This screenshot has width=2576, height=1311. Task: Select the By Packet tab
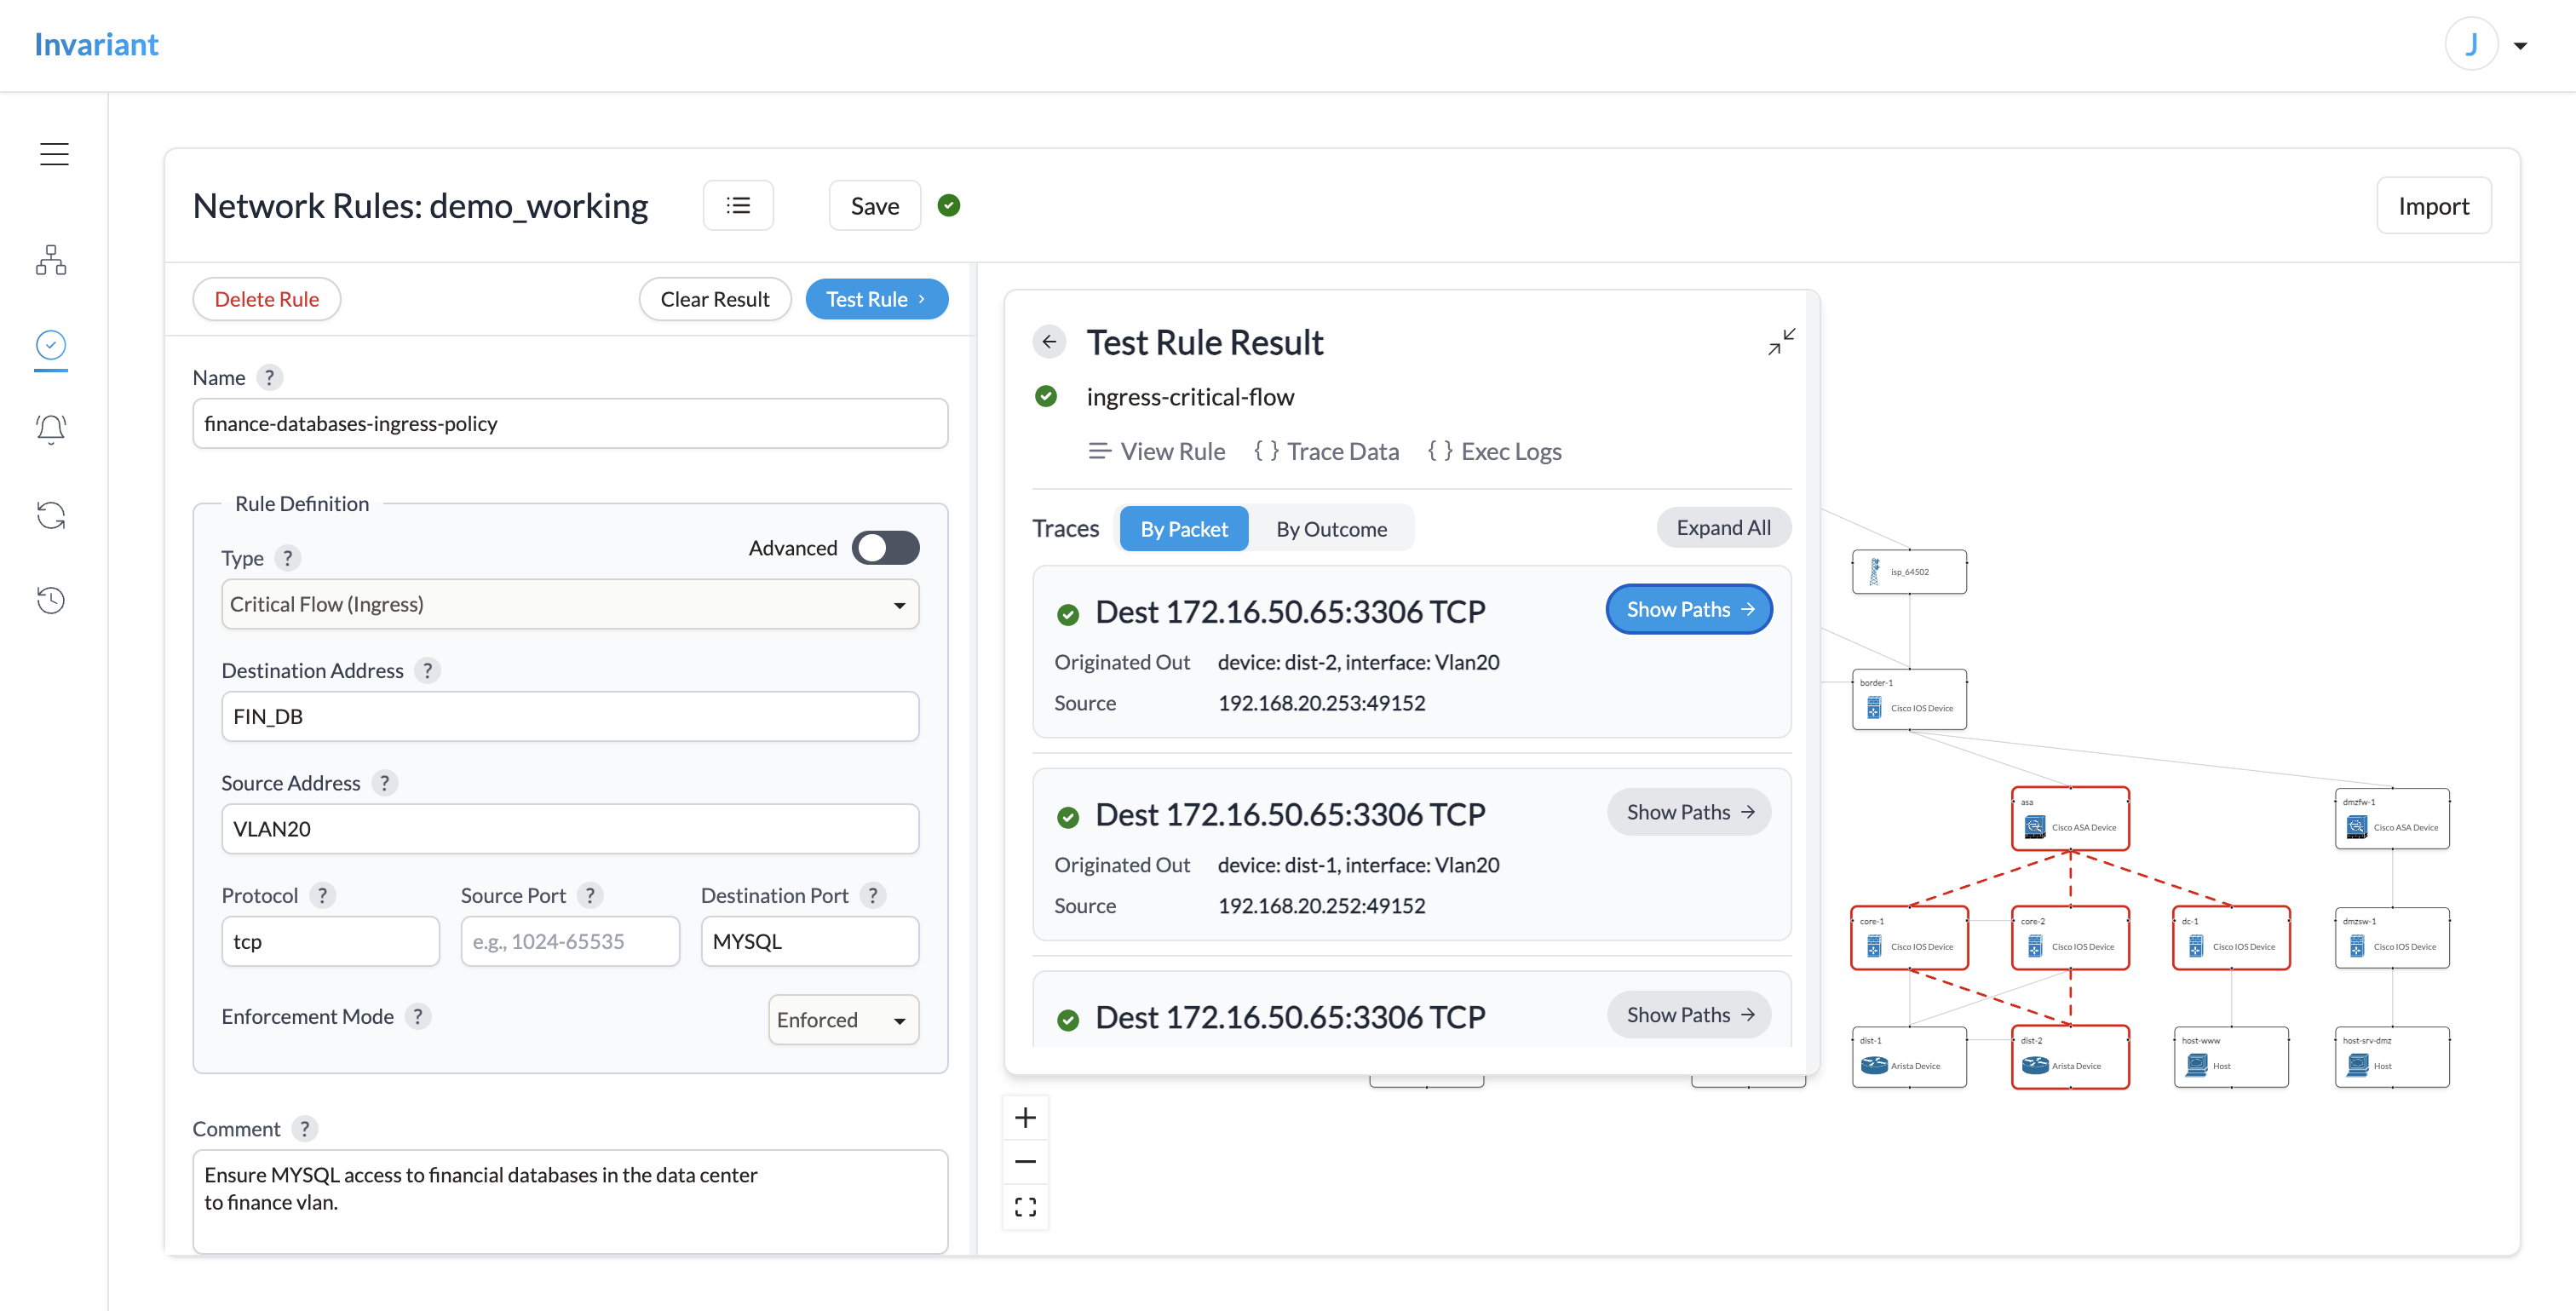[x=1183, y=529]
